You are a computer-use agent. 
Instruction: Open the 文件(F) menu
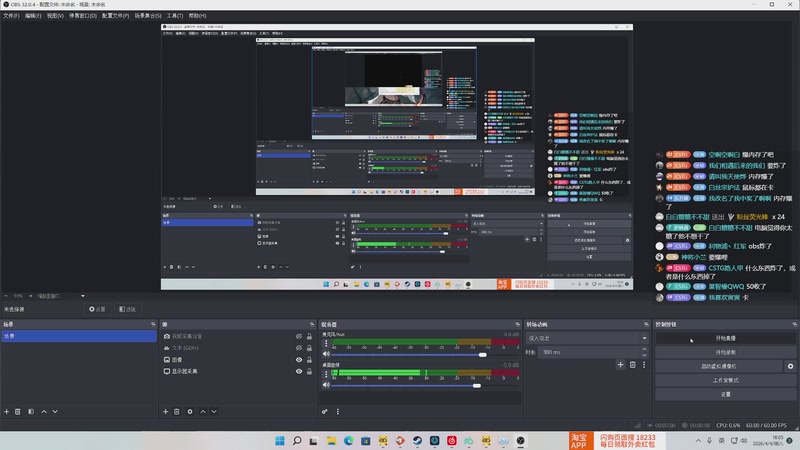coord(11,16)
